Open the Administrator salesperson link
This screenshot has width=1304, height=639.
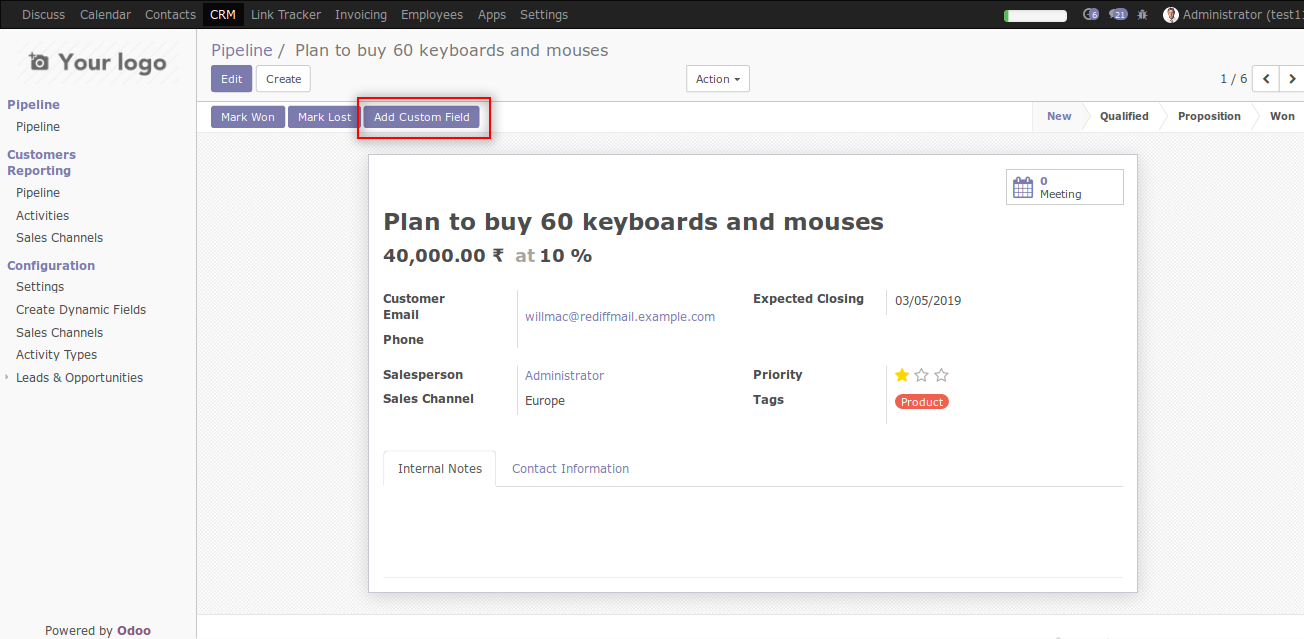(x=565, y=376)
